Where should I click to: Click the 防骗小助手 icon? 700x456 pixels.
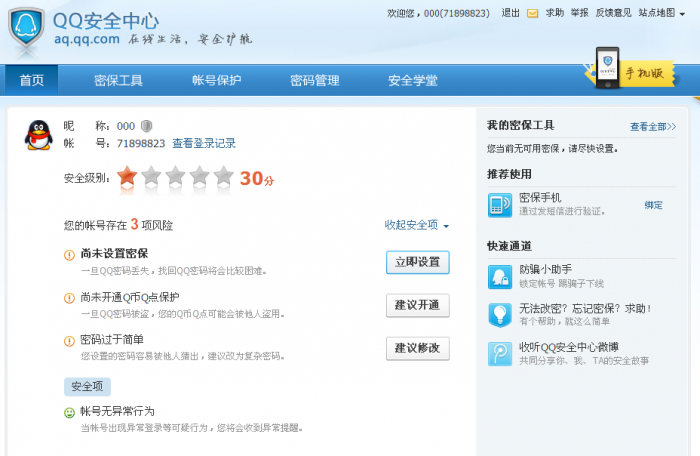coord(500,276)
